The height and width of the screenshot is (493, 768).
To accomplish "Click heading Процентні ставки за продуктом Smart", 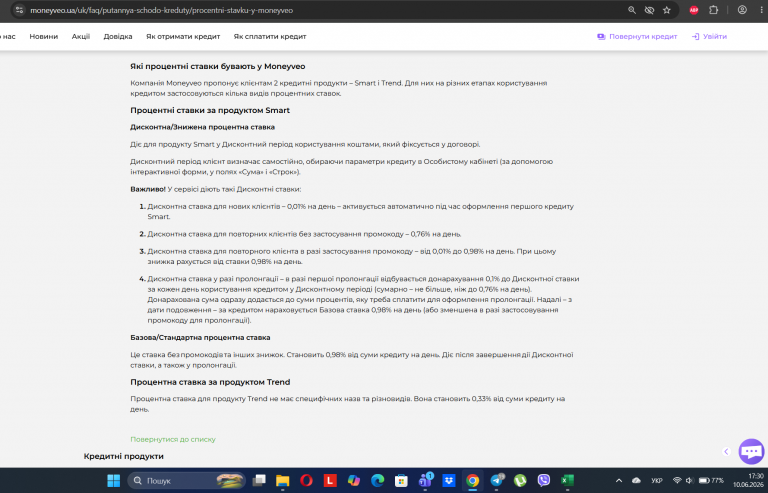I will click(210, 110).
